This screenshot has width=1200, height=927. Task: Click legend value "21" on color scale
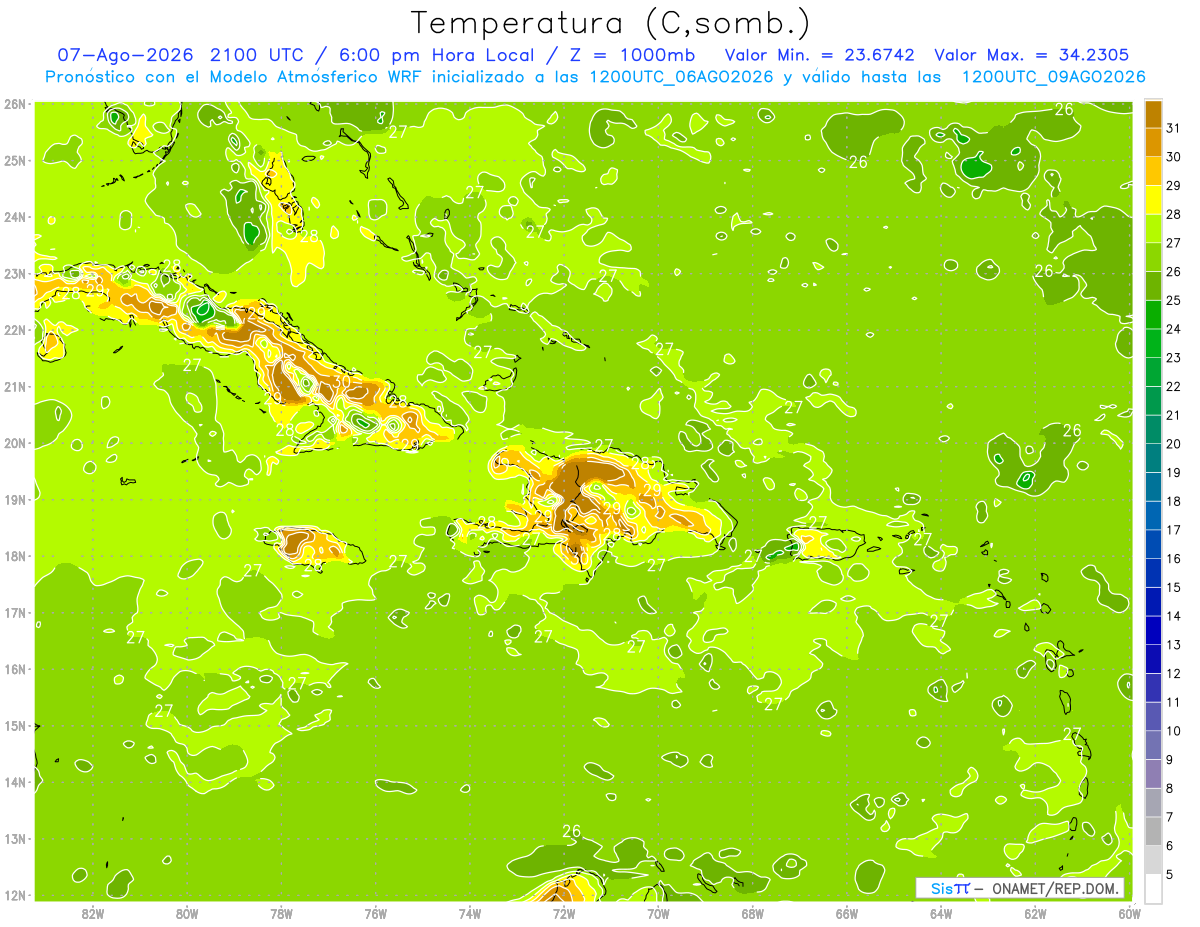(x=1174, y=415)
